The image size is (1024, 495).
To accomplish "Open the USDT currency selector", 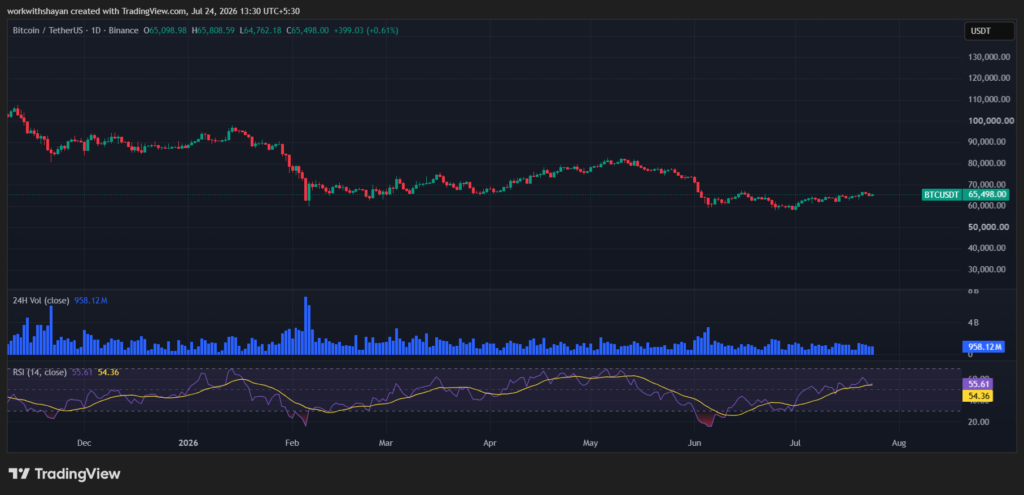I will [988, 31].
